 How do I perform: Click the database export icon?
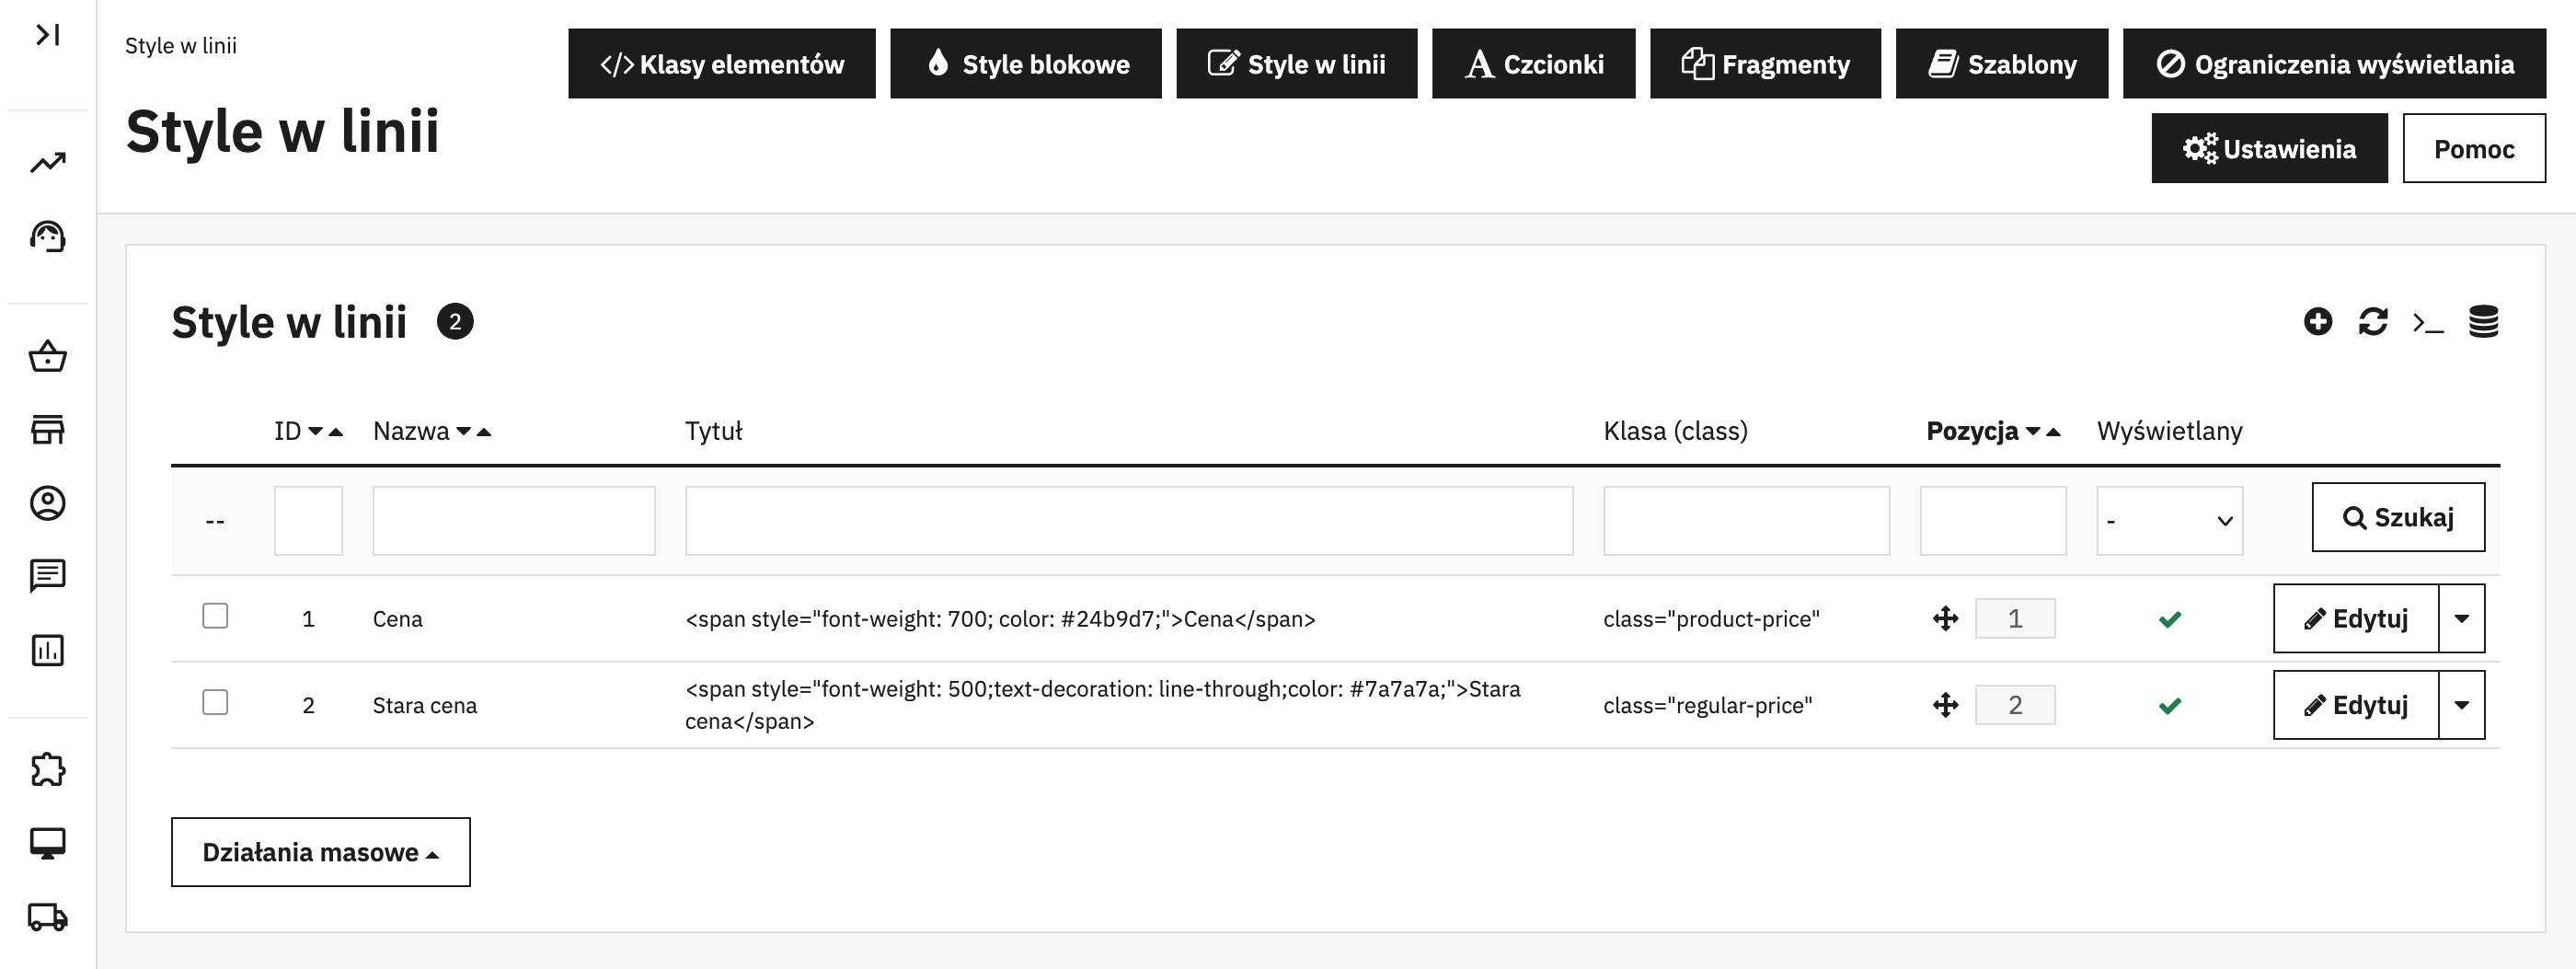click(2483, 322)
